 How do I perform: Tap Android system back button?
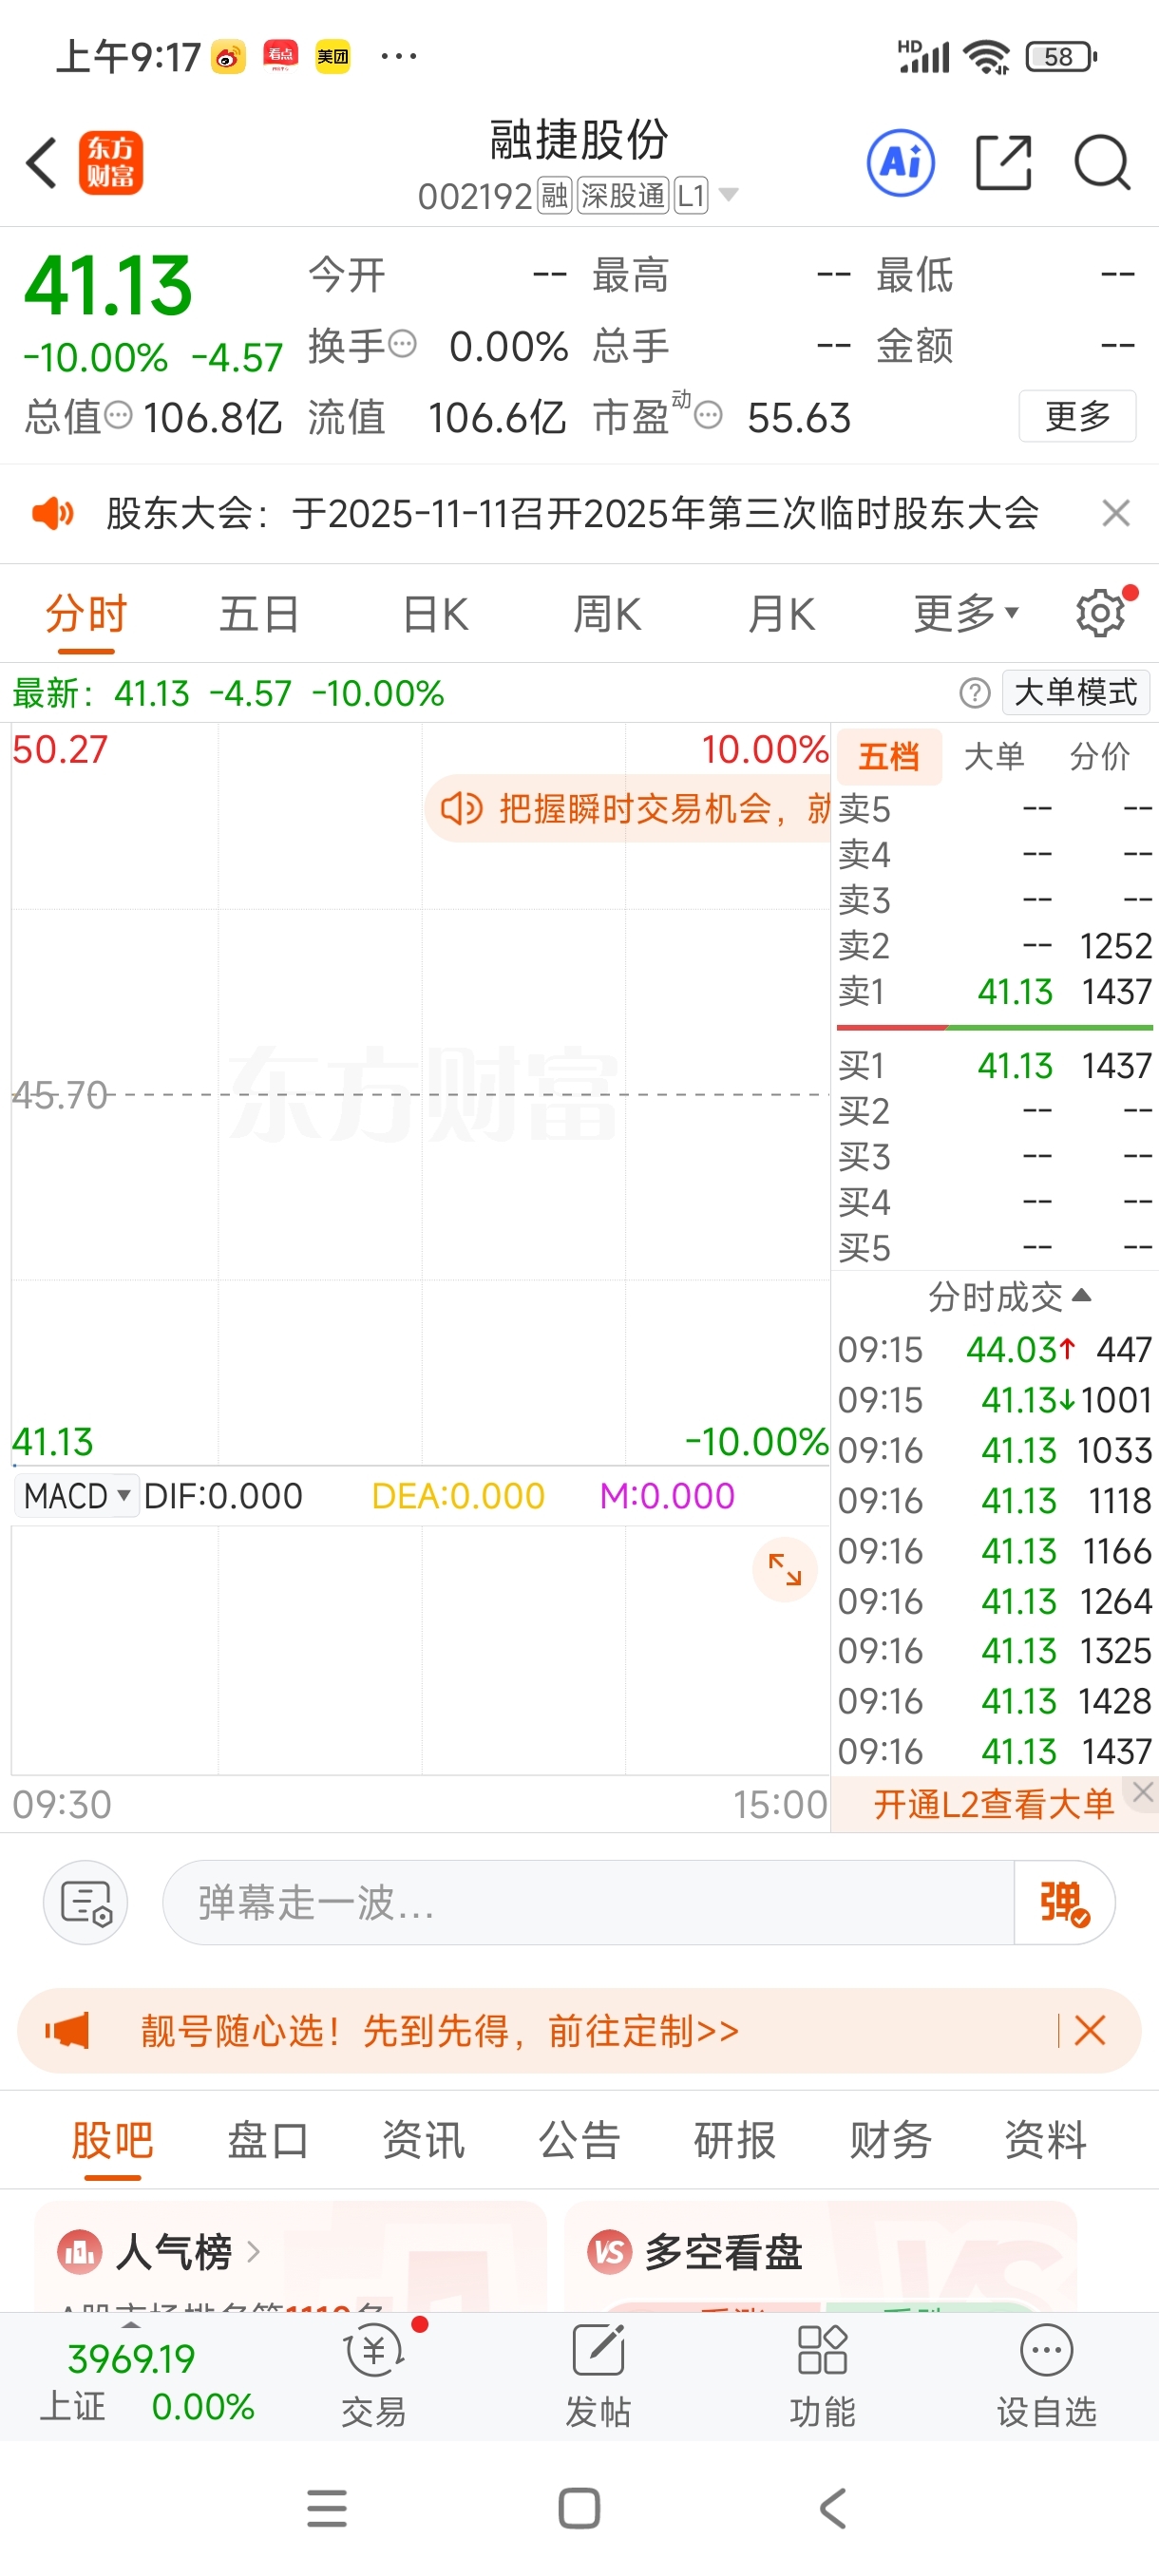832,2507
